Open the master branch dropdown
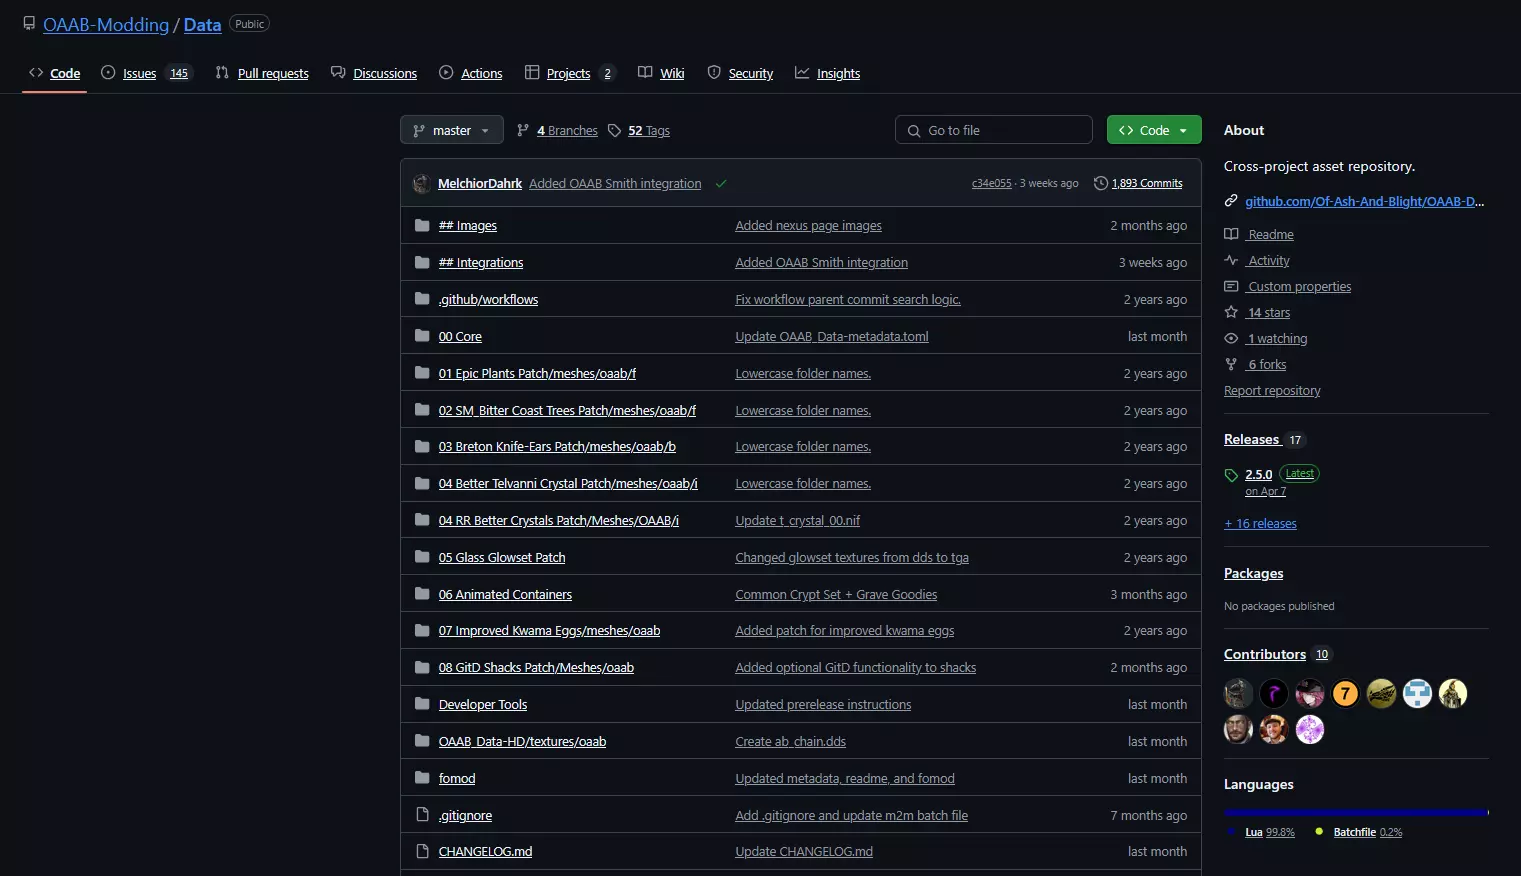 (451, 130)
